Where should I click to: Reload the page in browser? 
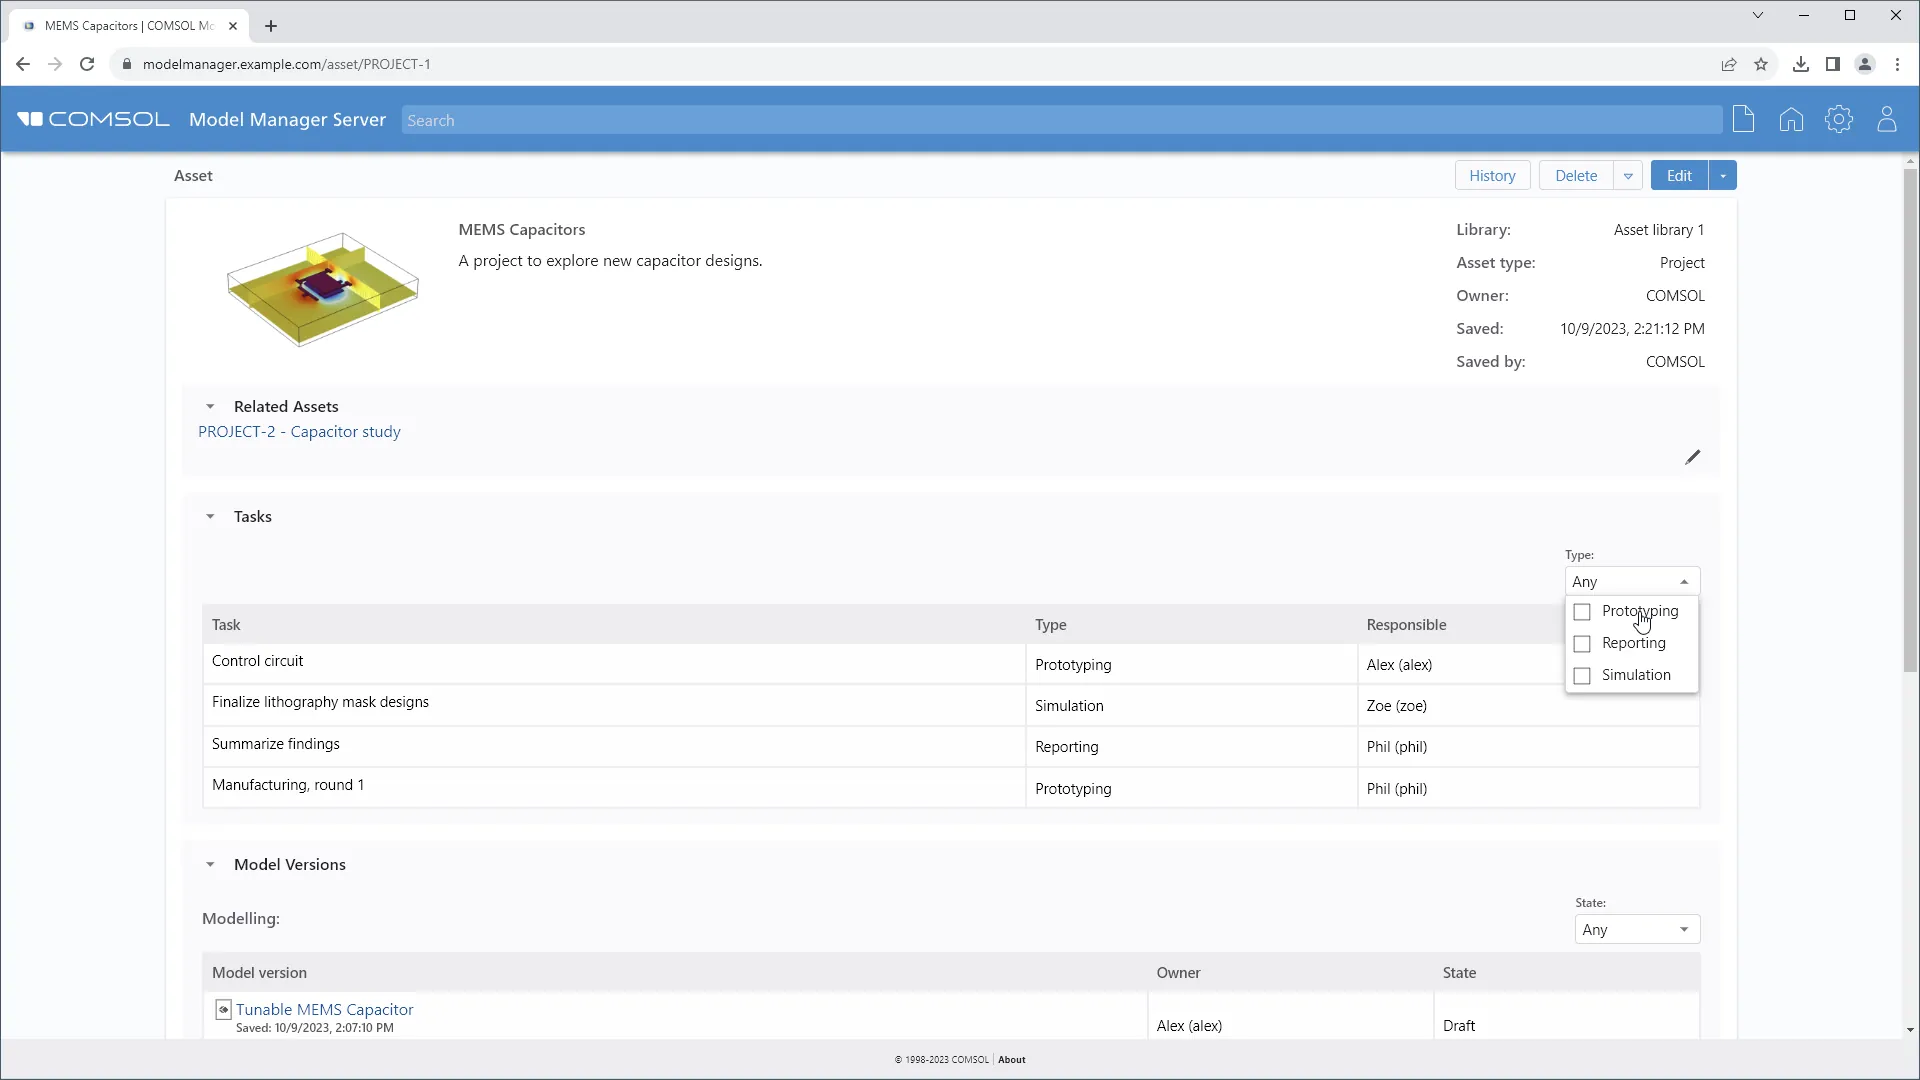click(87, 64)
